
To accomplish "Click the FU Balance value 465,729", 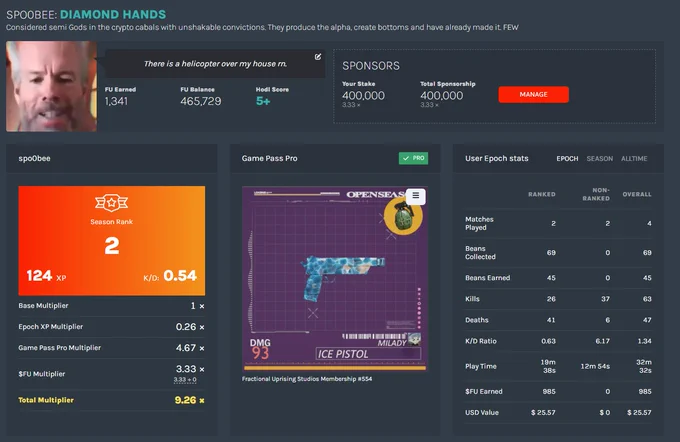I will pyautogui.click(x=201, y=101).
